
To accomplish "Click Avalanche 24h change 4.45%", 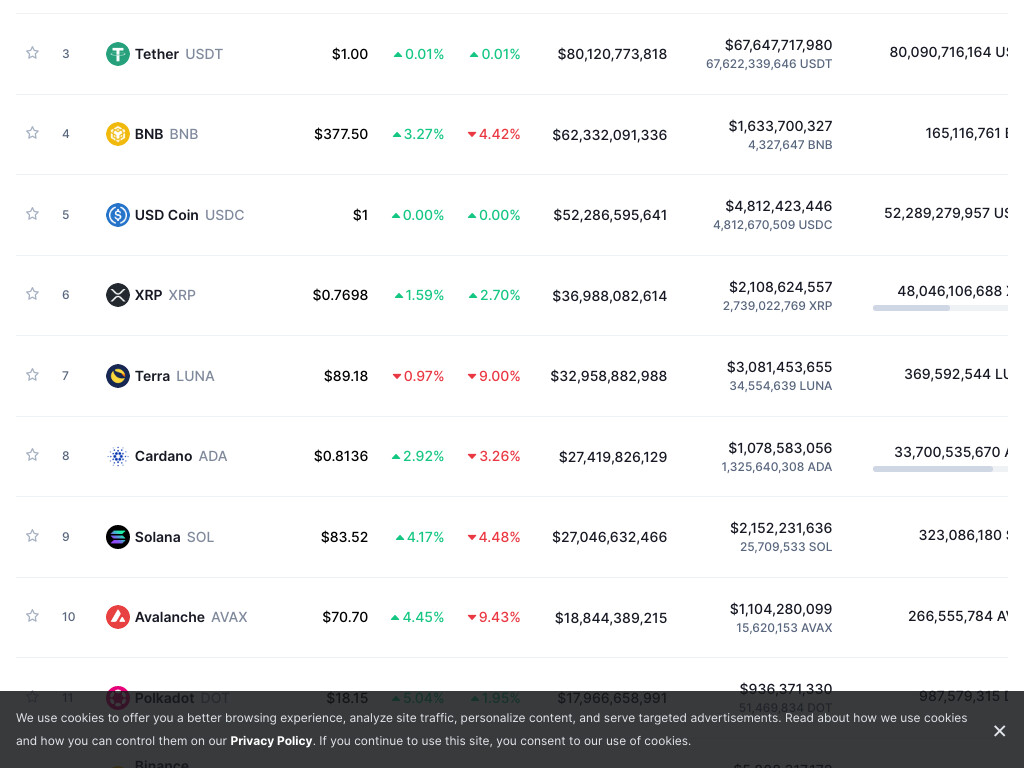I will click(417, 617).
